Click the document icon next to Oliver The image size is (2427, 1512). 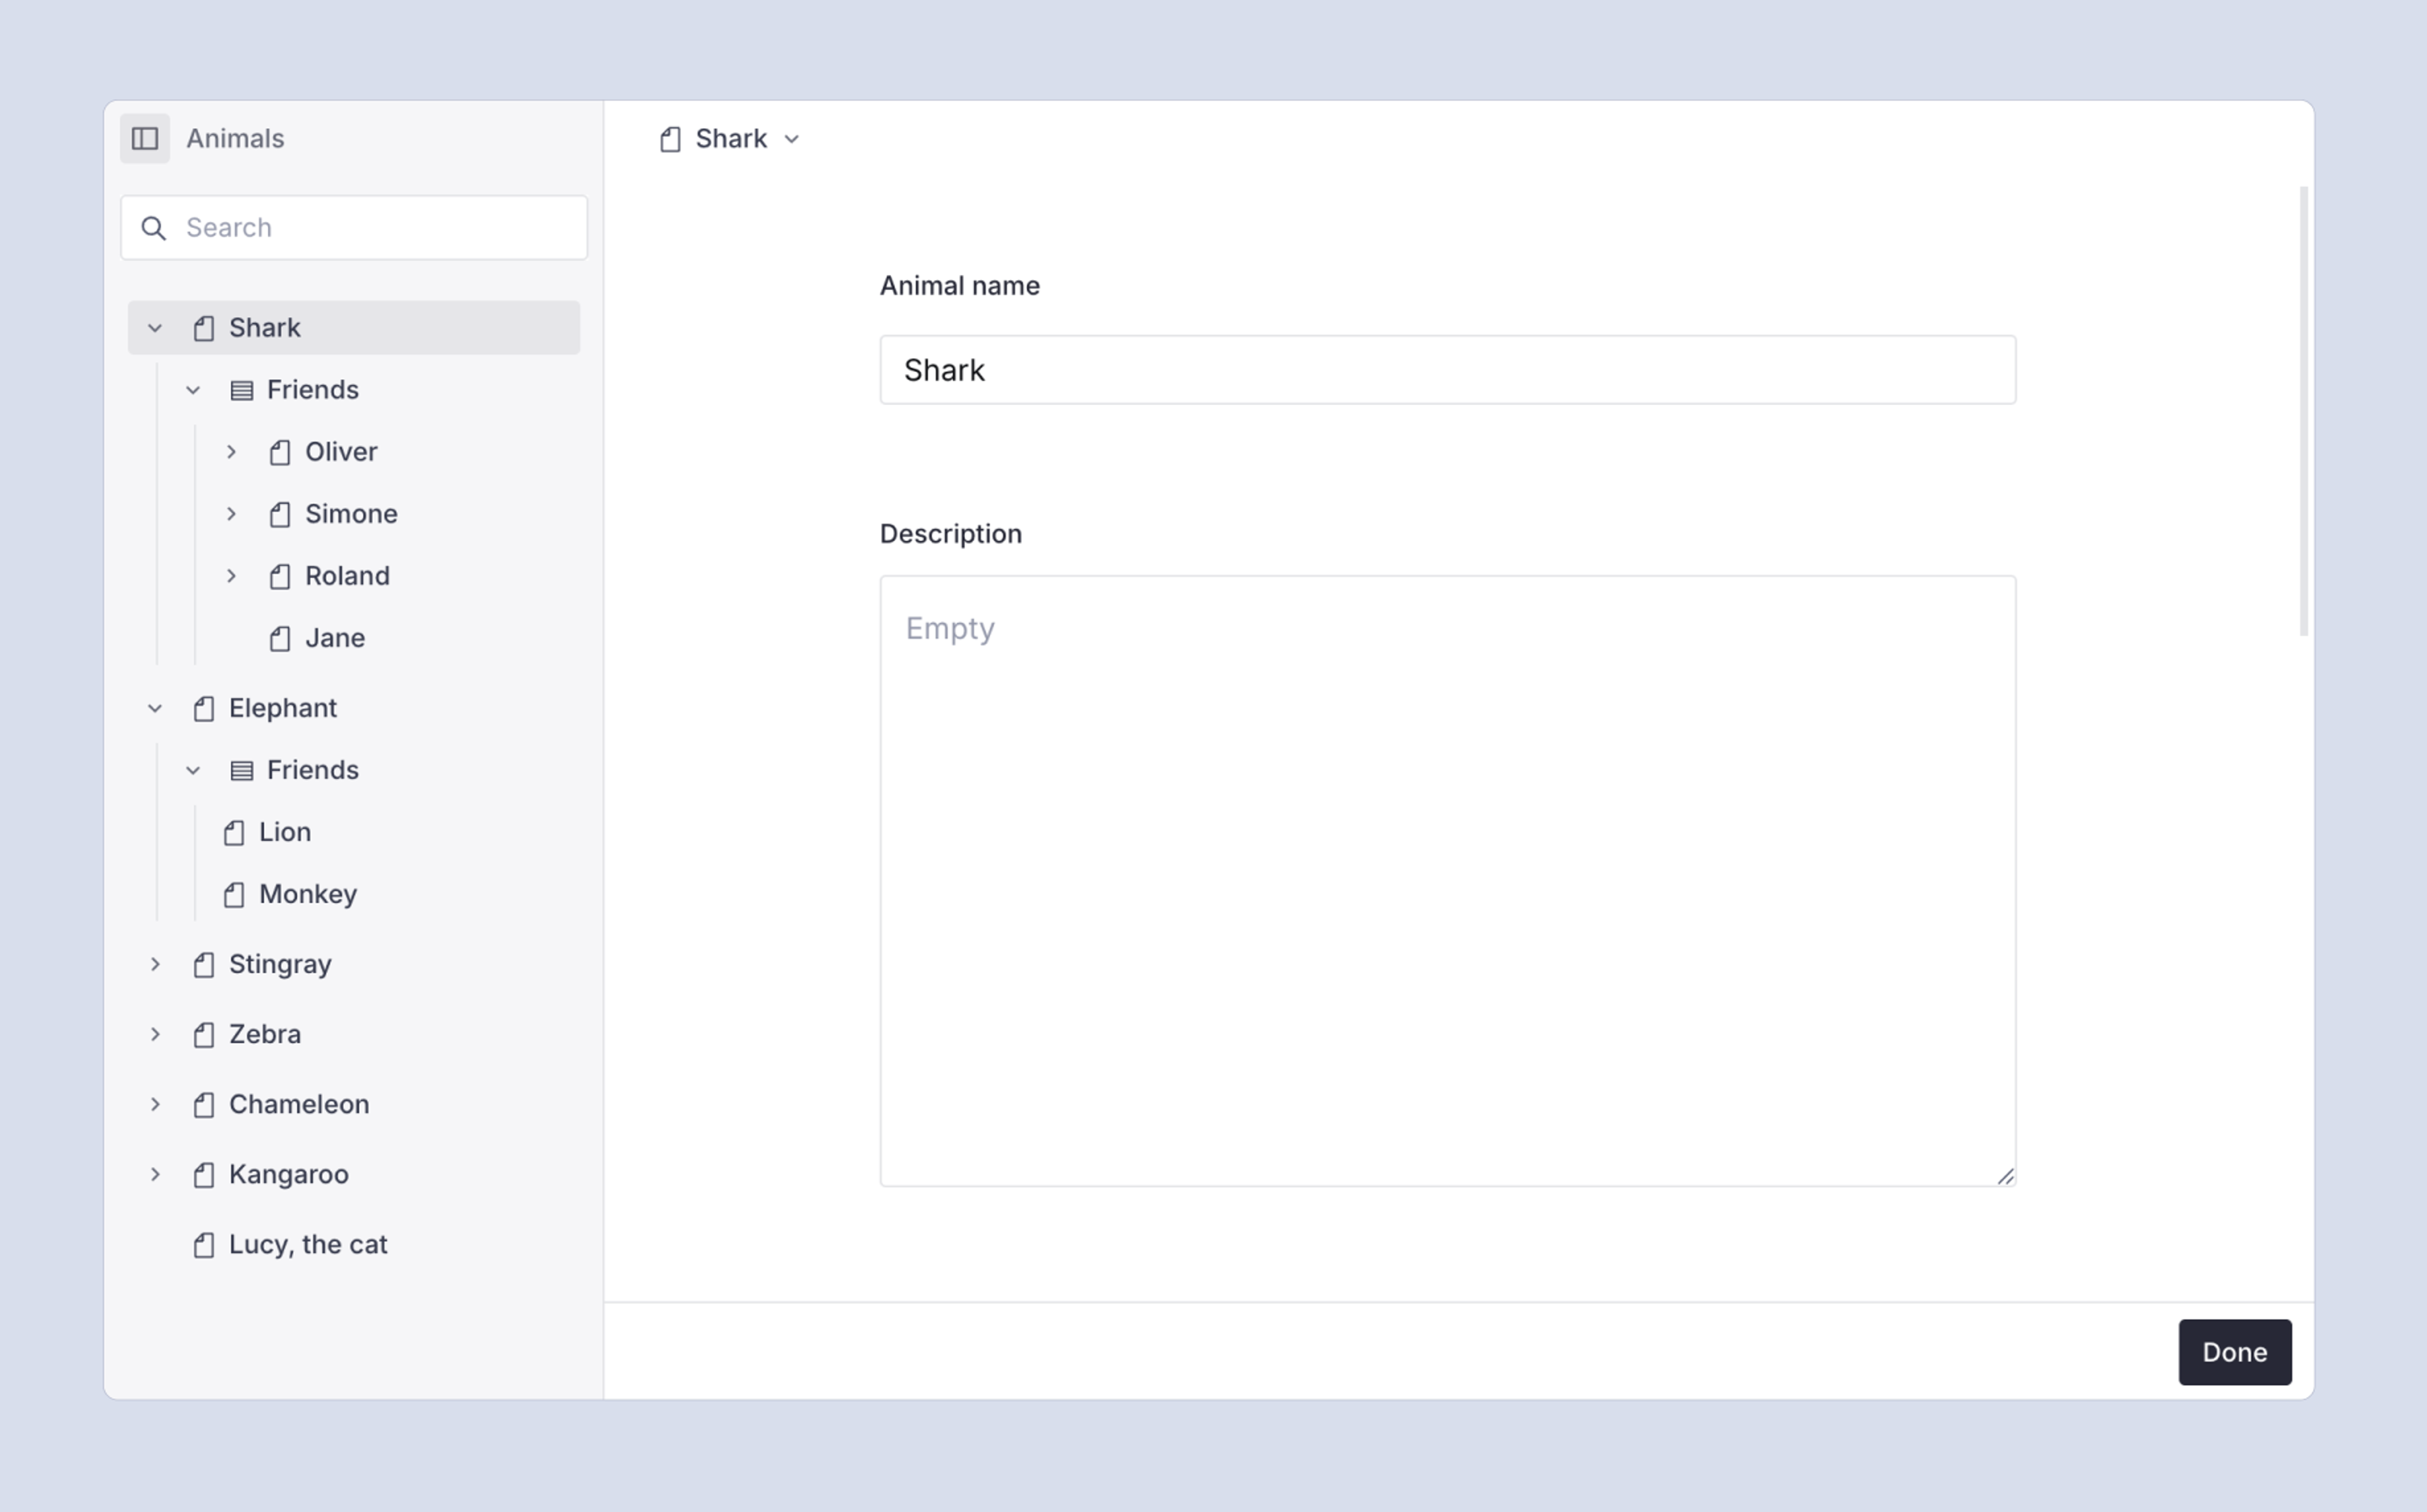pyautogui.click(x=280, y=453)
